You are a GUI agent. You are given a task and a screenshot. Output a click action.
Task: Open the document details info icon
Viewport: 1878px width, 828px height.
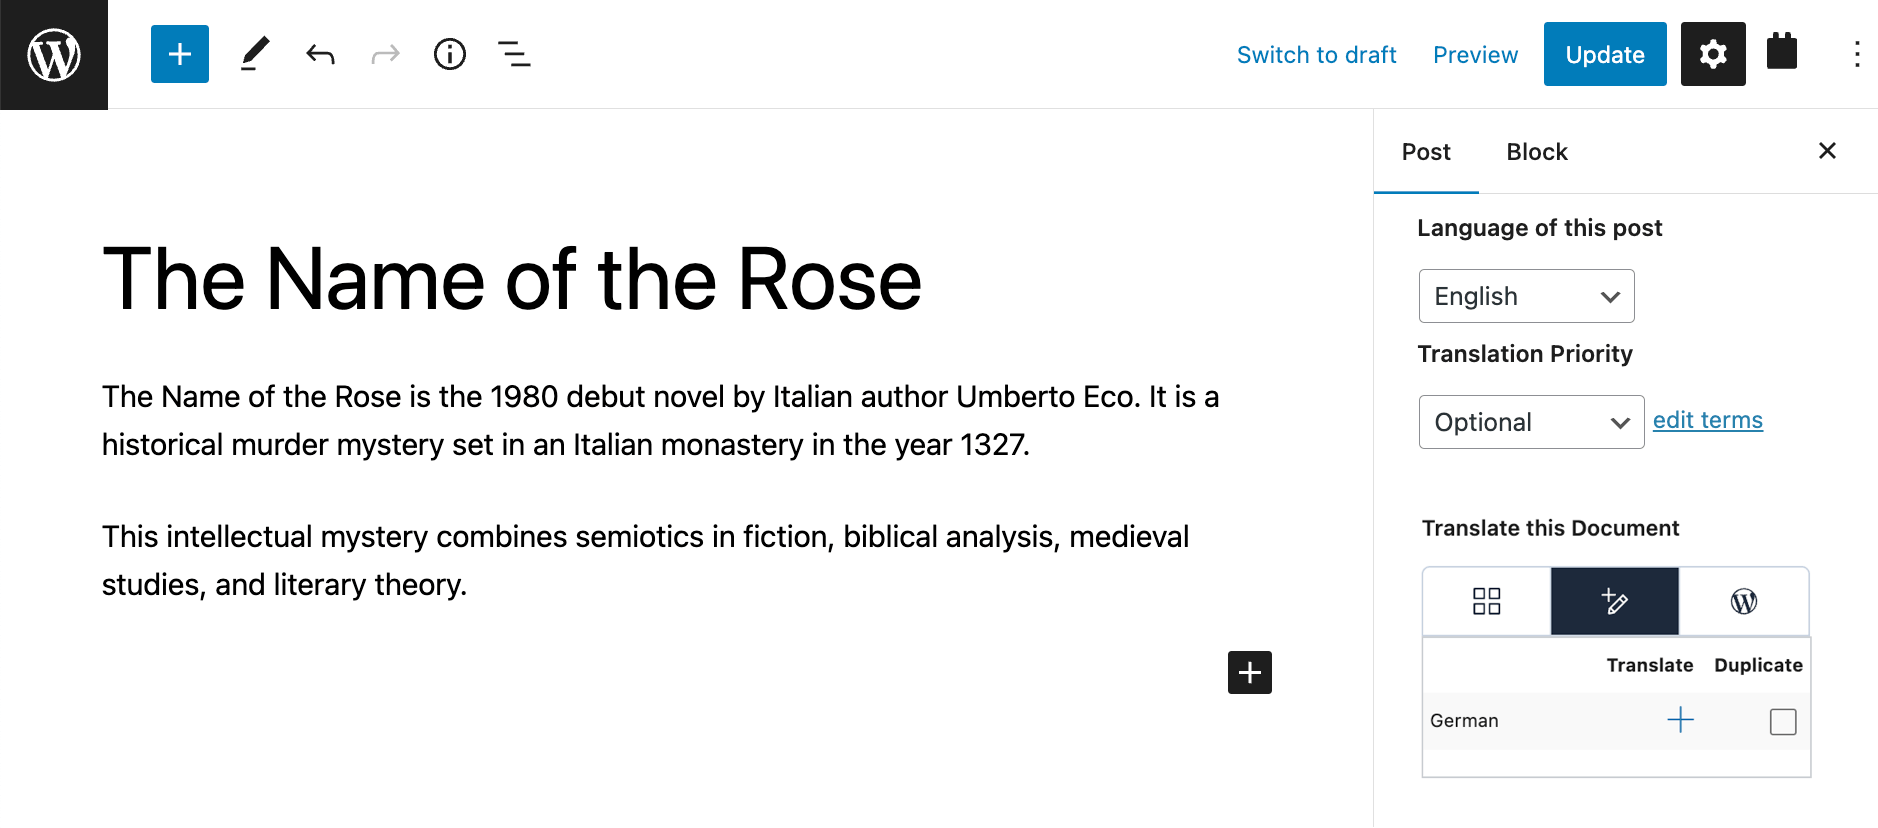click(x=450, y=54)
